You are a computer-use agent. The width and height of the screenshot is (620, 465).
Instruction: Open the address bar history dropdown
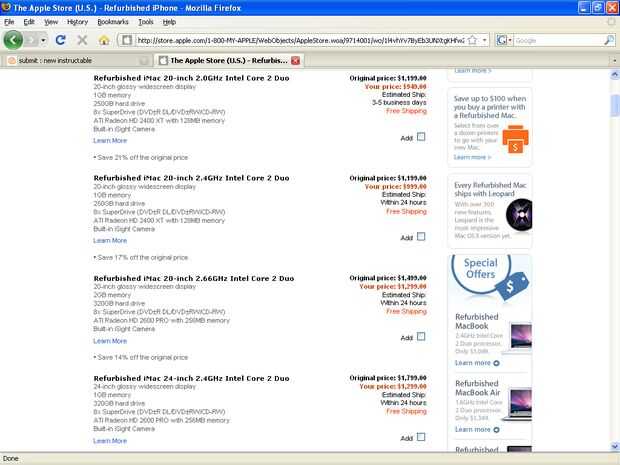point(484,40)
